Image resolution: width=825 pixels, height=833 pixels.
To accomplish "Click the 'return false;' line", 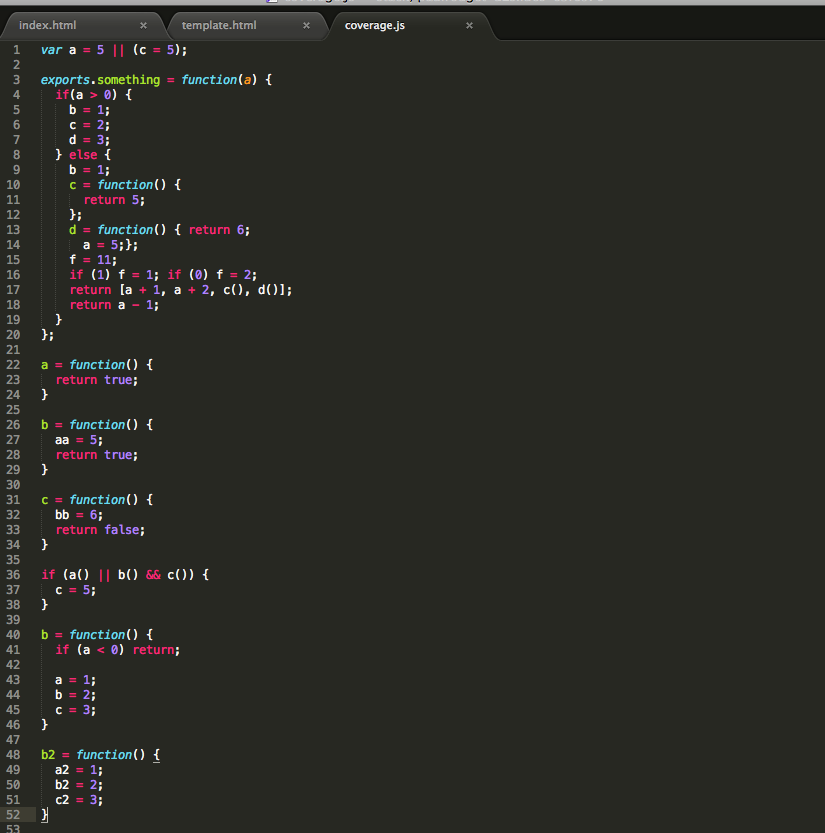I will coord(100,530).
